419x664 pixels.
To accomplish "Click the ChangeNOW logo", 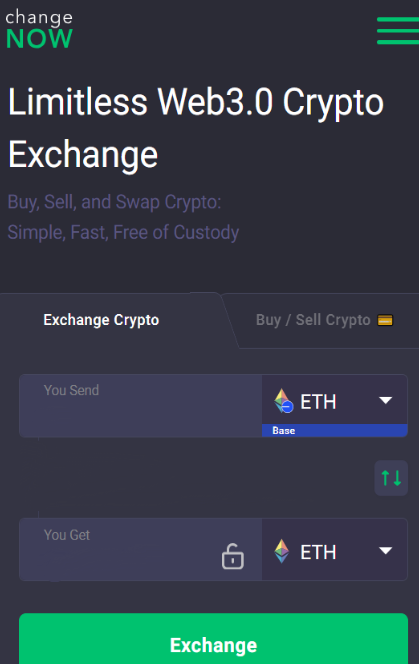I will coord(39,29).
